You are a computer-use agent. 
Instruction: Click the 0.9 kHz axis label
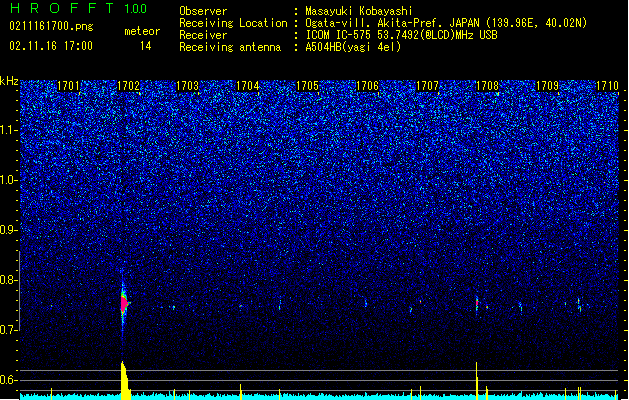(x=9, y=230)
